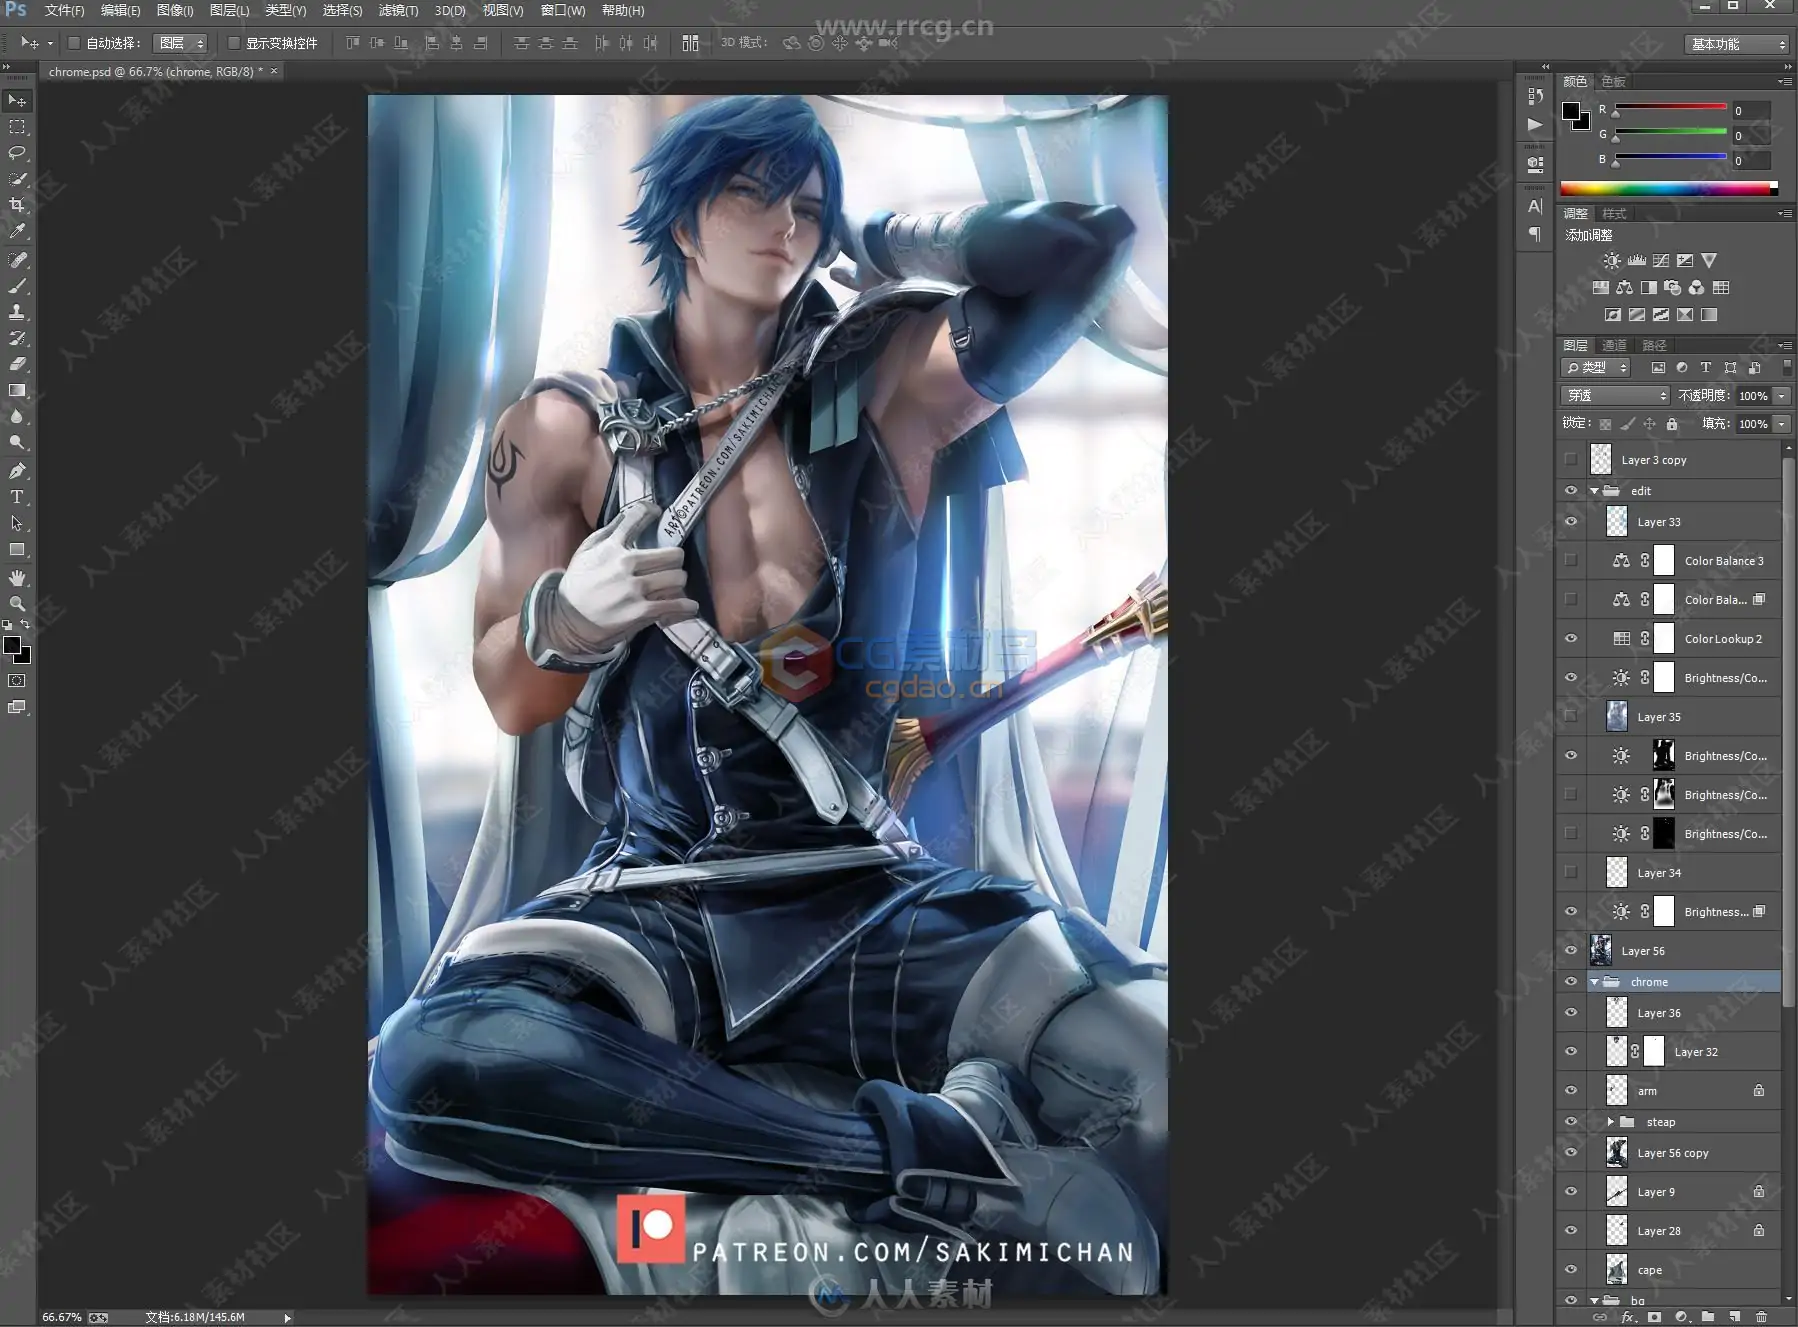
Task: Select the Crop tool
Action: tap(17, 205)
